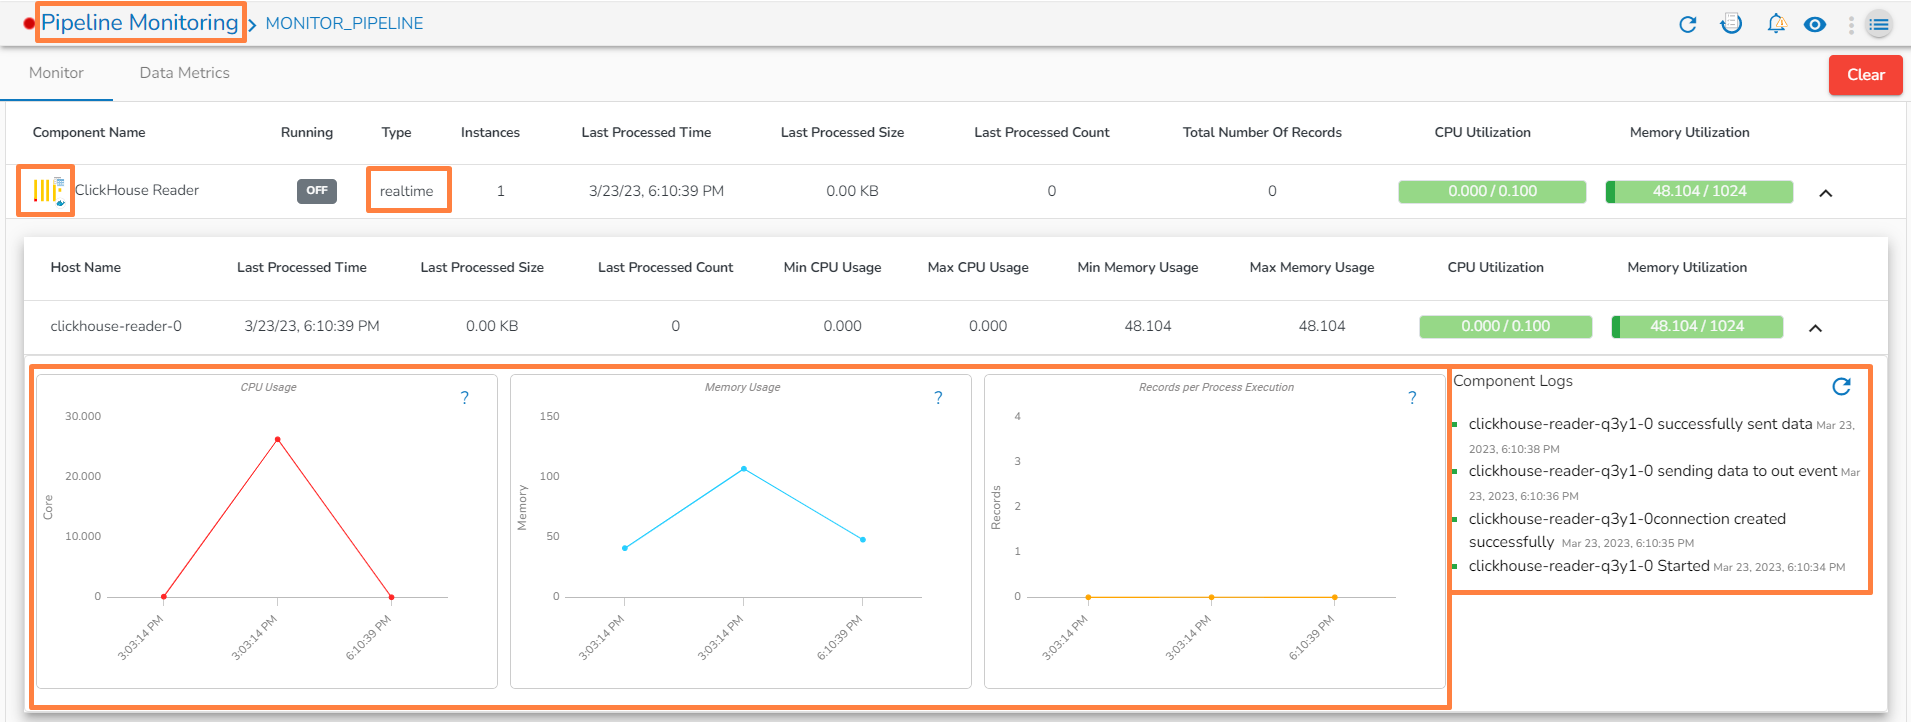The width and height of the screenshot is (1911, 722).
Task: Click the 'Records per Process Execution' chart title
Action: tap(1216, 387)
